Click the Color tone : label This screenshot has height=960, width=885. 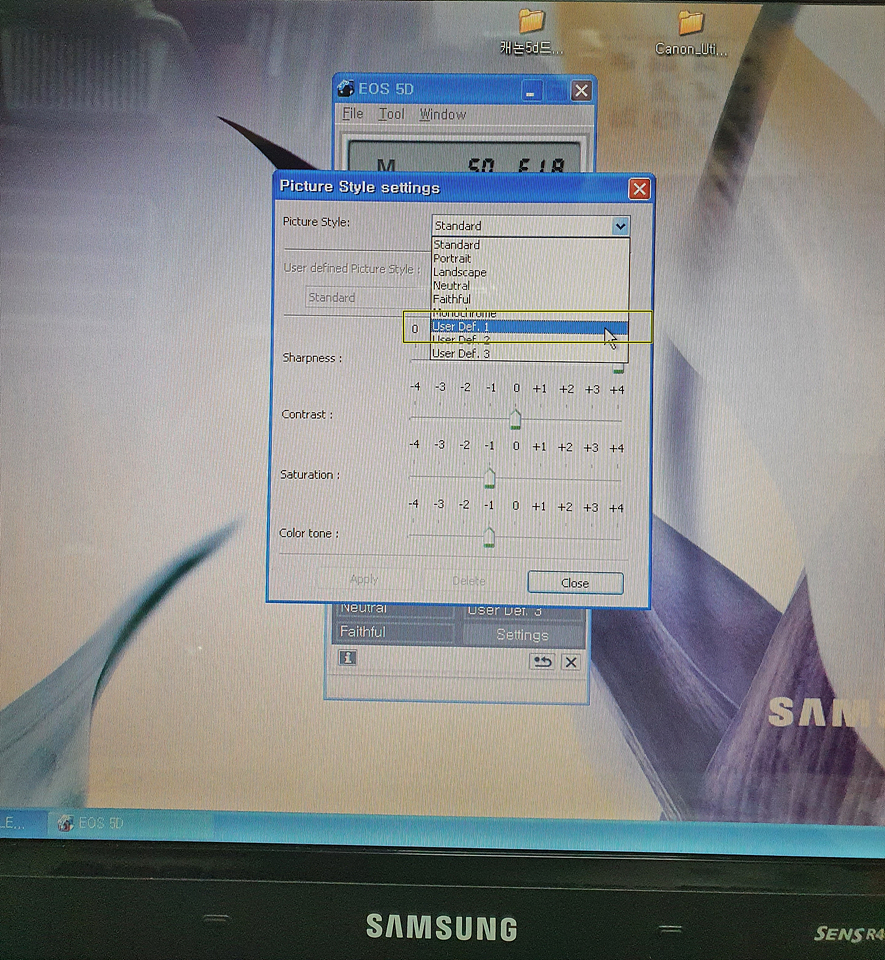coord(308,533)
